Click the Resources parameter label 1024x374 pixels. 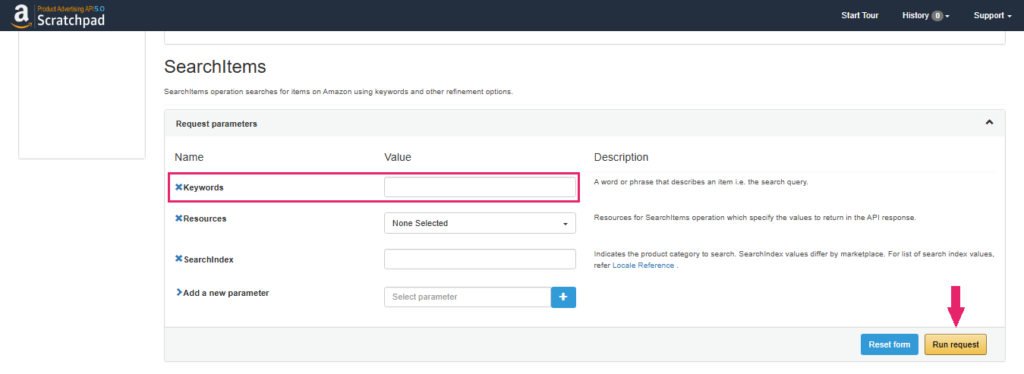pyautogui.click(x=204, y=219)
